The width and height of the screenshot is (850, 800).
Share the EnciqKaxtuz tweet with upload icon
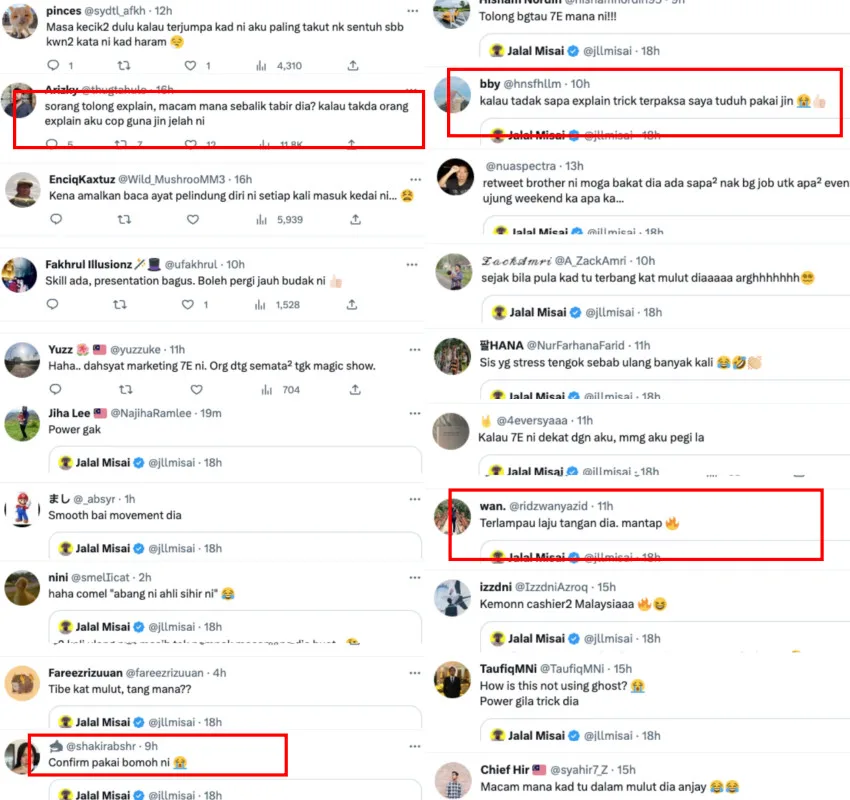click(x=355, y=219)
